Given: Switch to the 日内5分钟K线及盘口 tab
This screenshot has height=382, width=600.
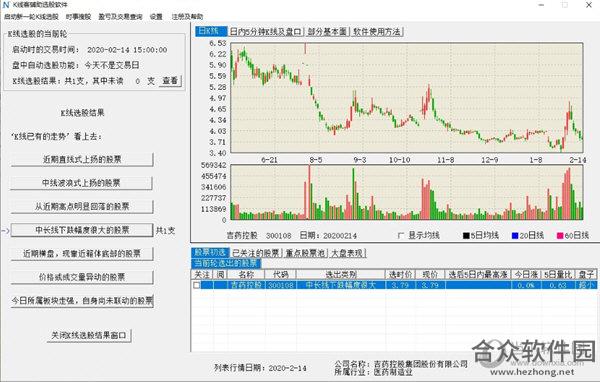Looking at the screenshot, I should click(x=266, y=32).
